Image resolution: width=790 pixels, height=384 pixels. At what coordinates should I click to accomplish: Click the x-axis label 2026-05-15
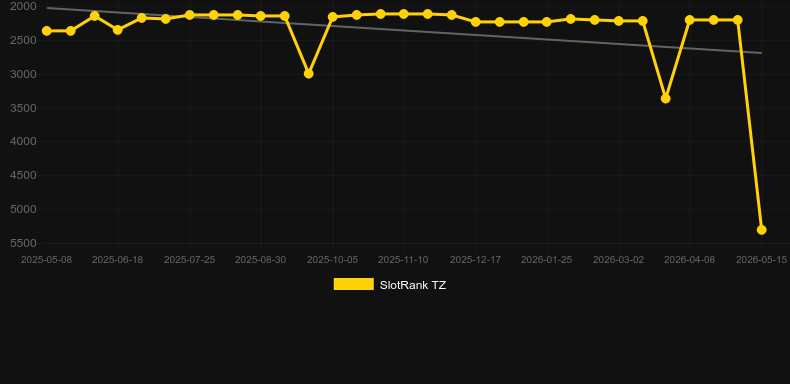761,260
